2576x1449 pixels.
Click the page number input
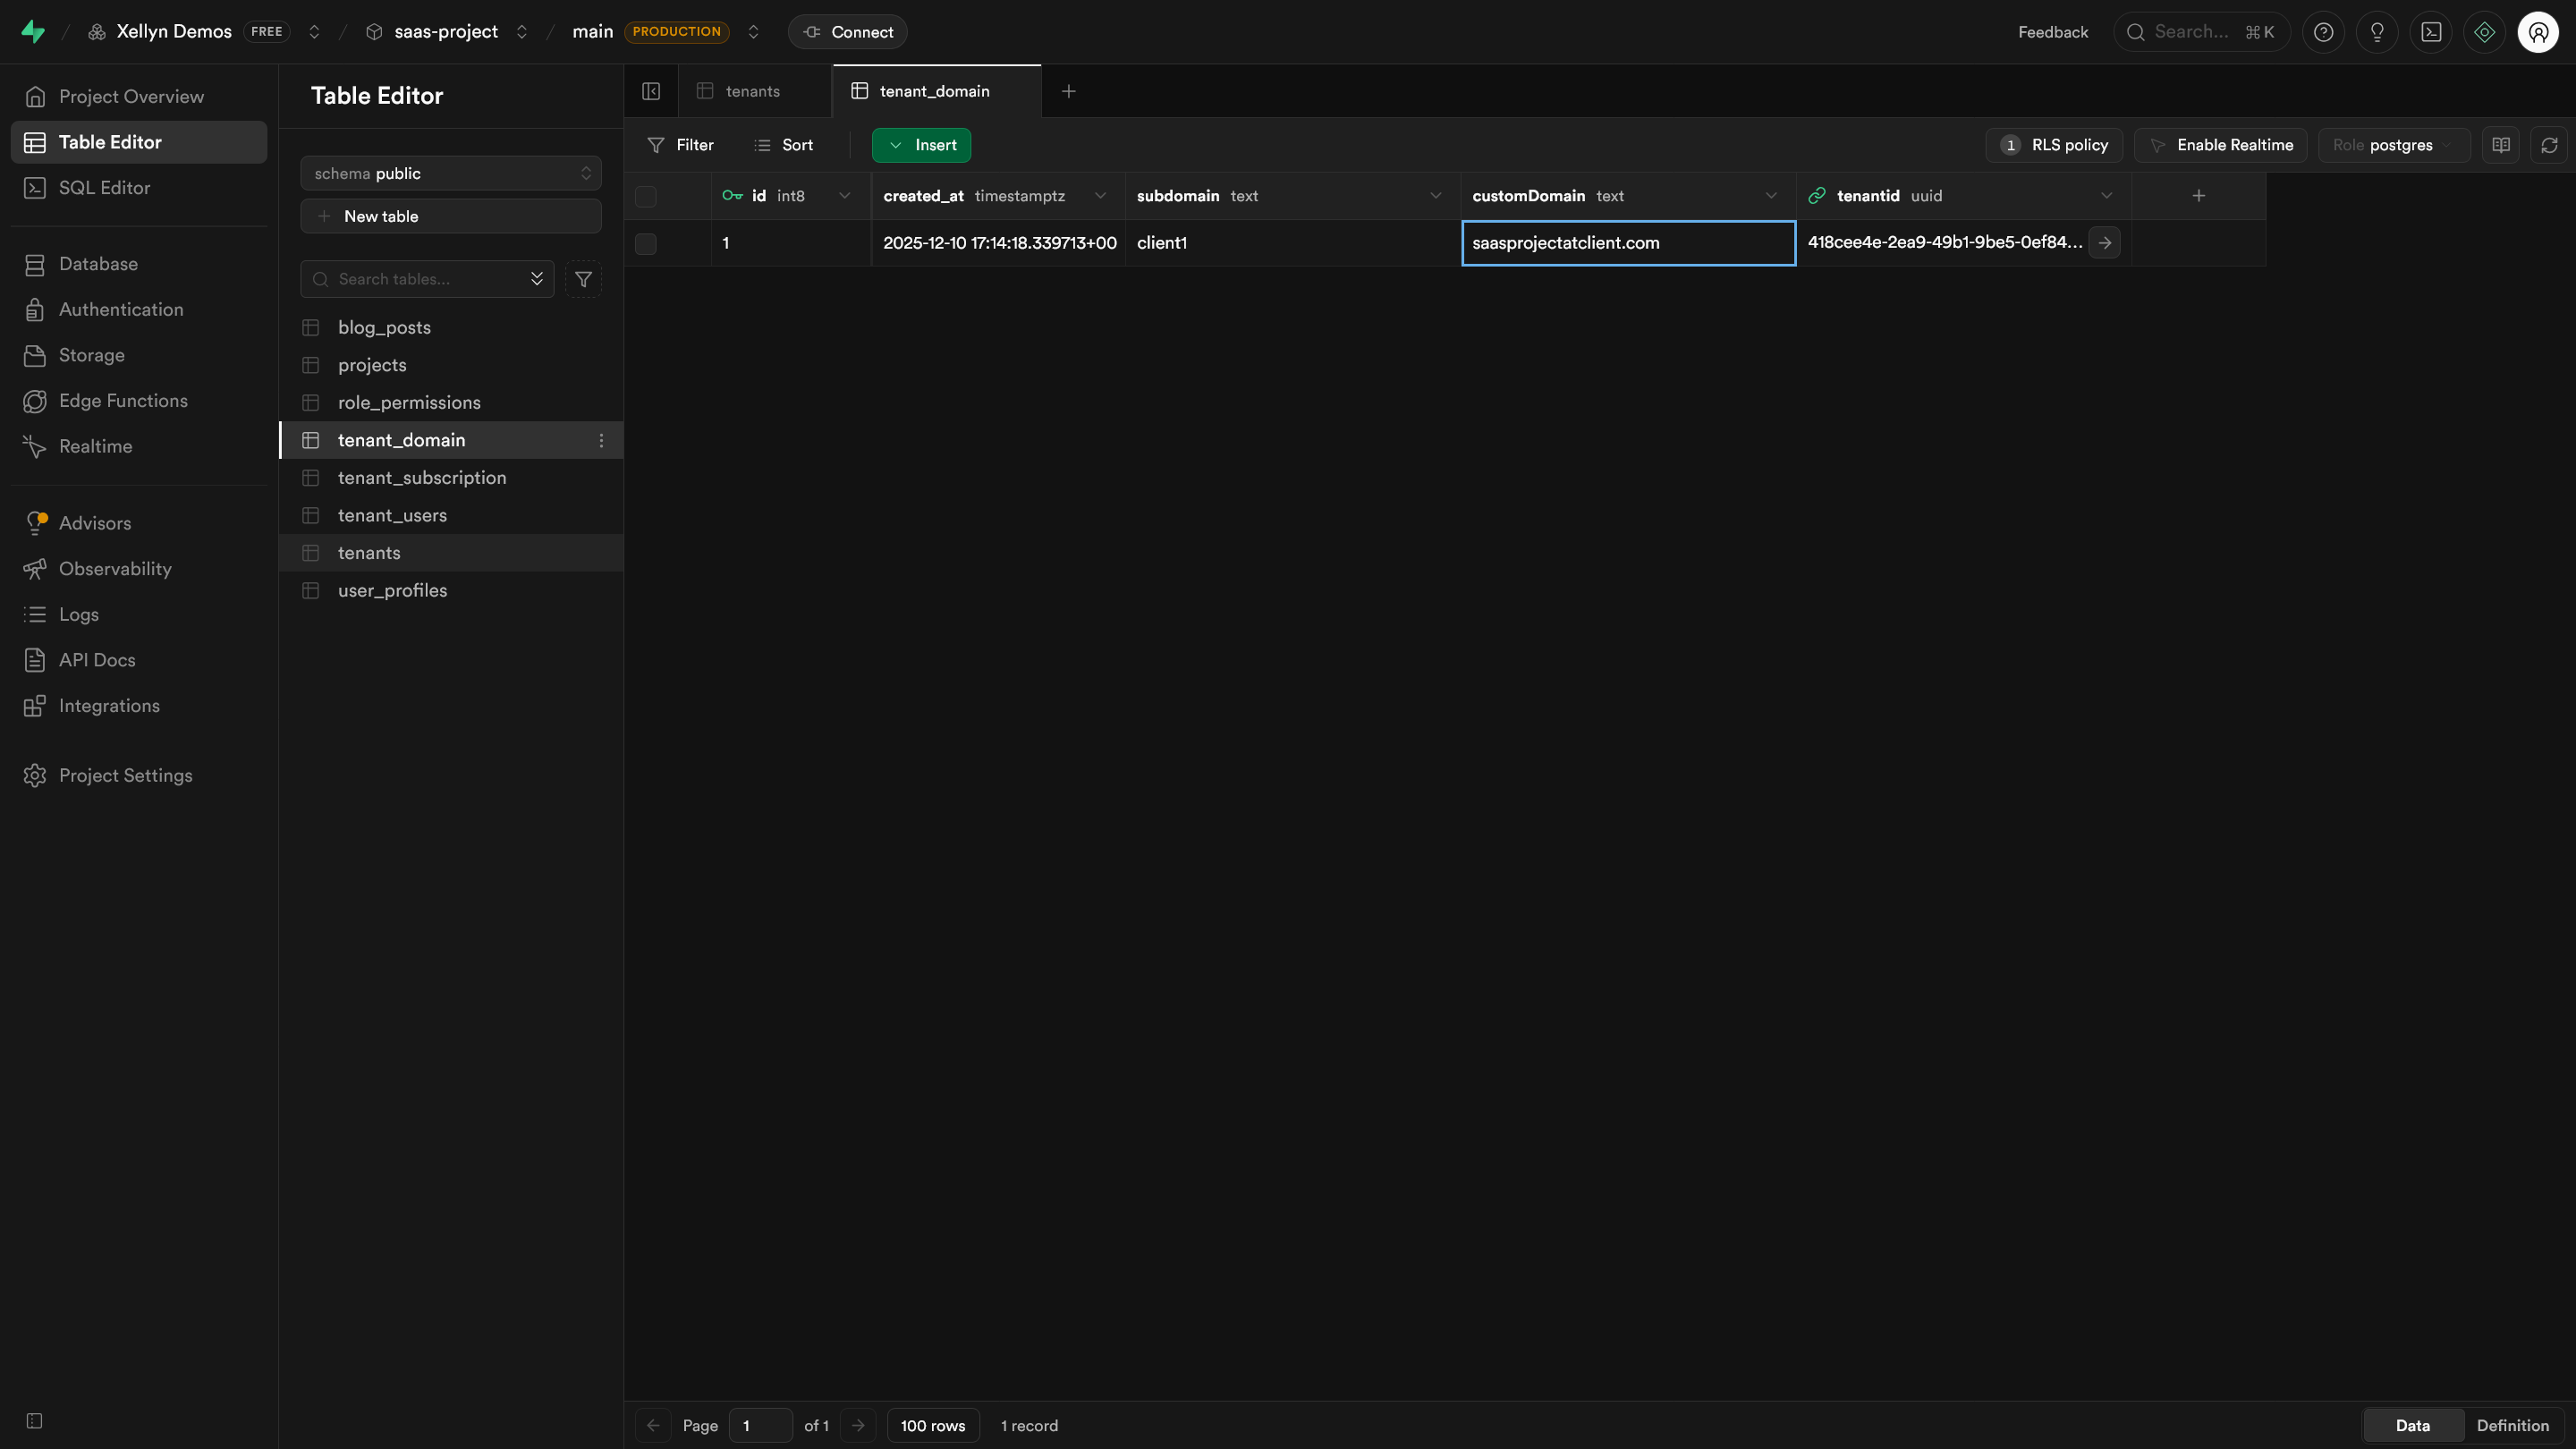pos(761,1425)
